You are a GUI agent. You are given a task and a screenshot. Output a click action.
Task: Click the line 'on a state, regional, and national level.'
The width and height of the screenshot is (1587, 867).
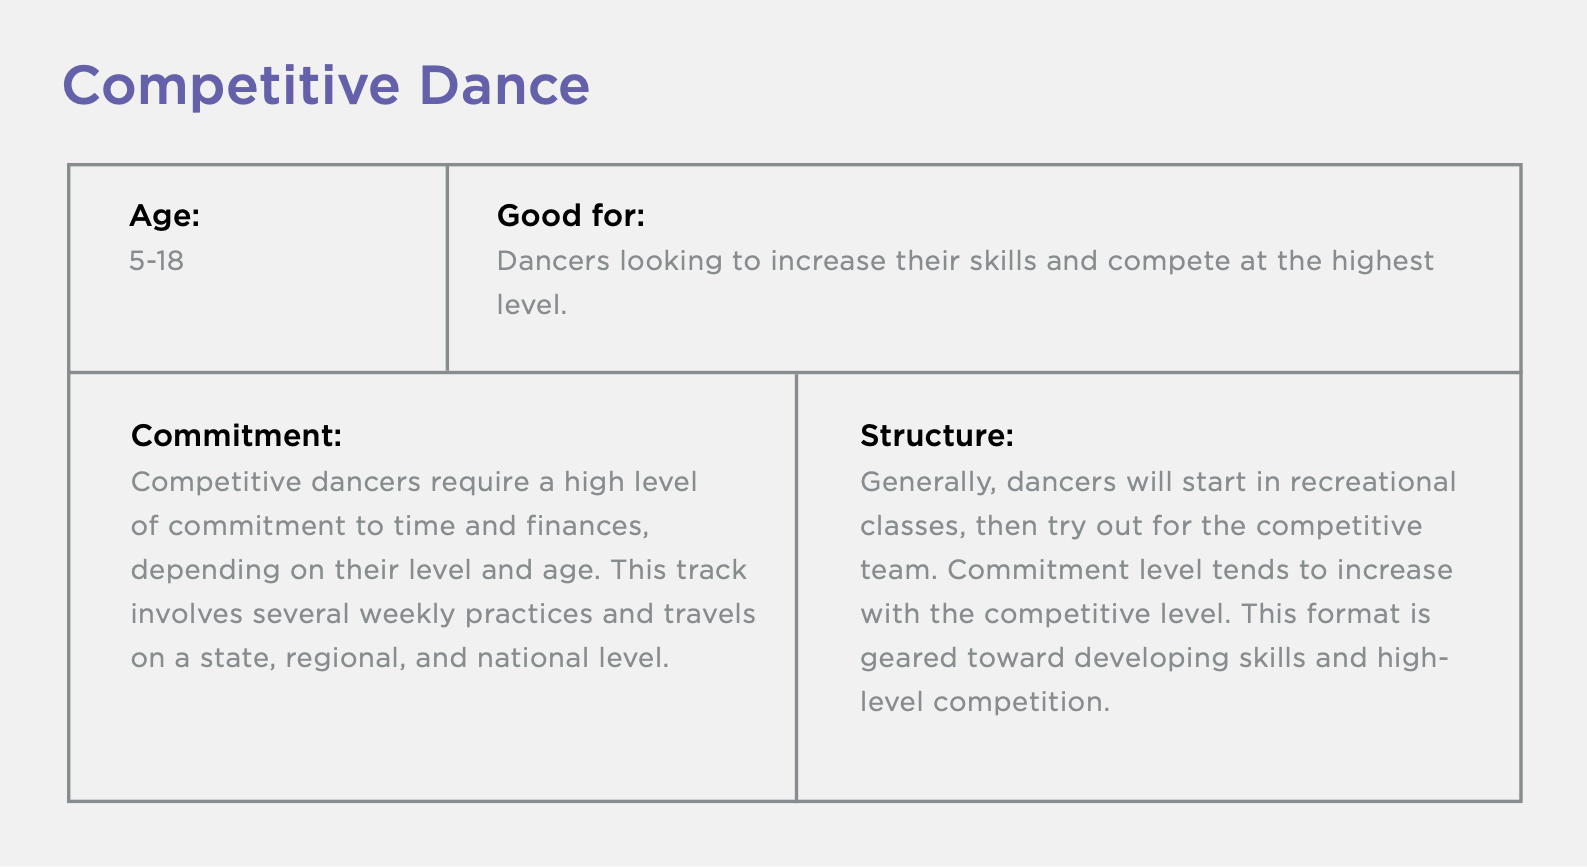pos(399,658)
